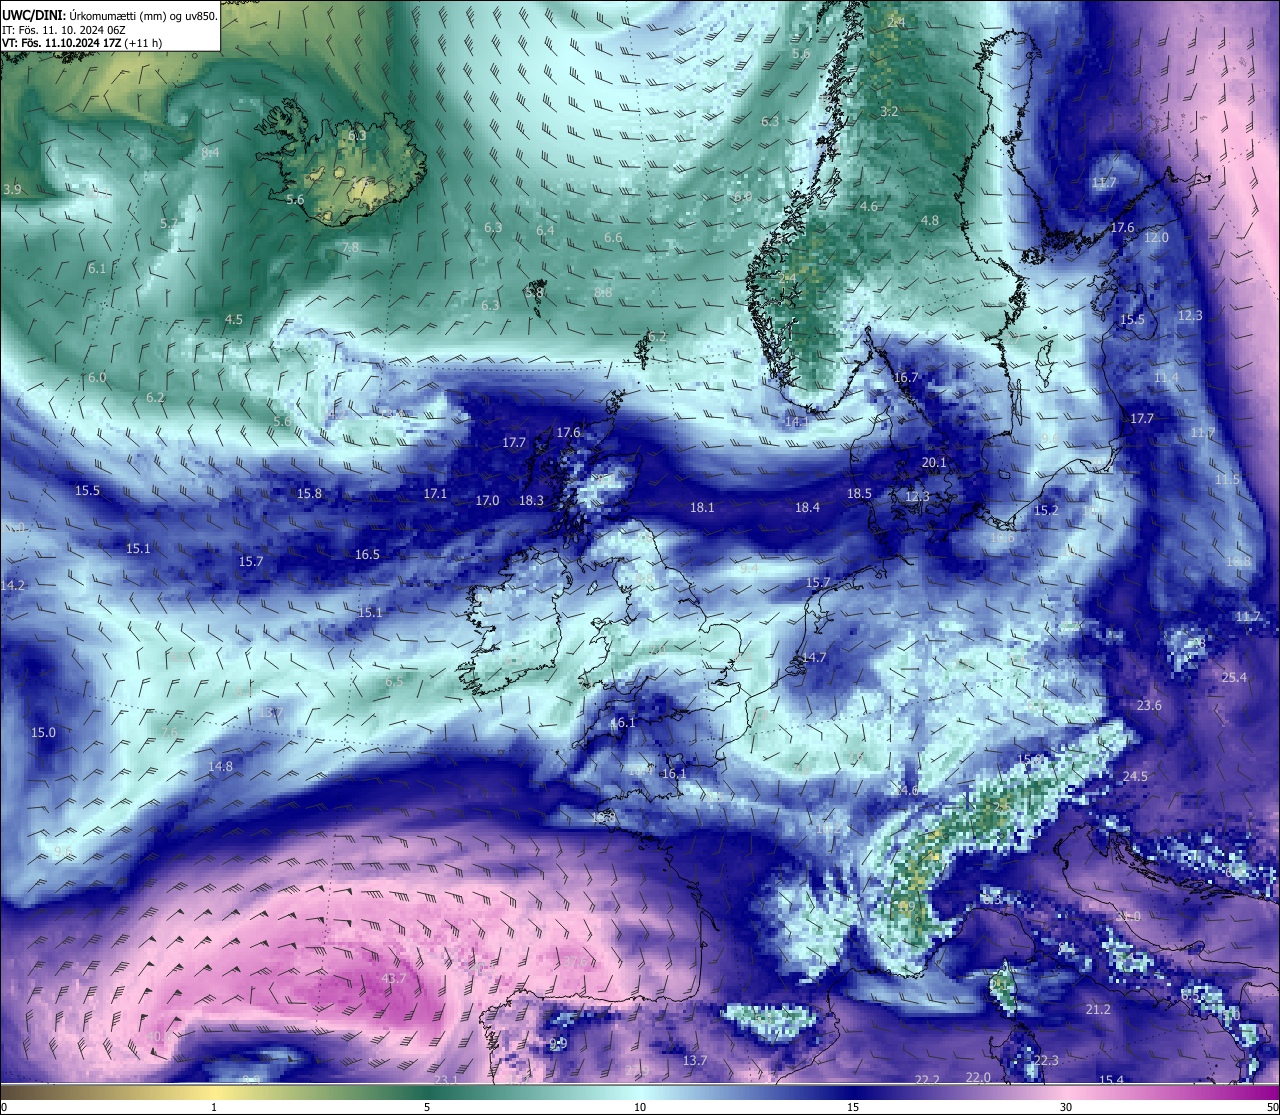Click the 18.5 value label
The height and width of the screenshot is (1115, 1280).
click(x=859, y=493)
